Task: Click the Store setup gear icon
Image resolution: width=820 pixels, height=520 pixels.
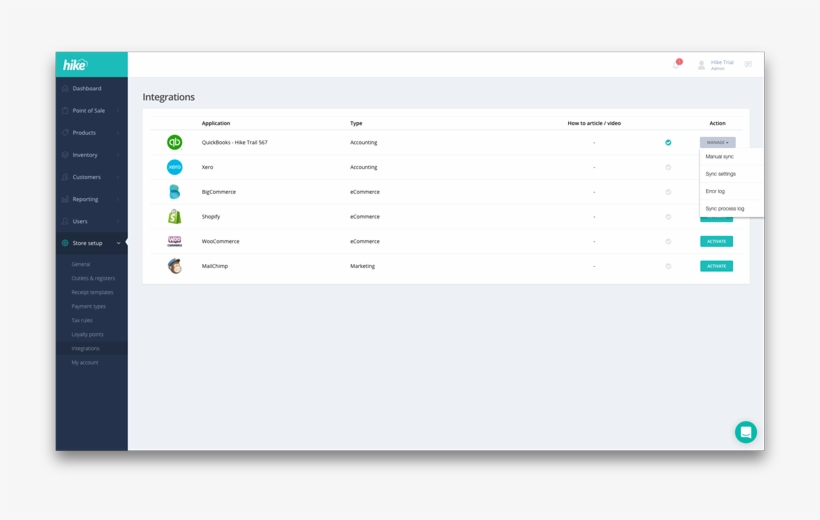Action: click(x=65, y=243)
